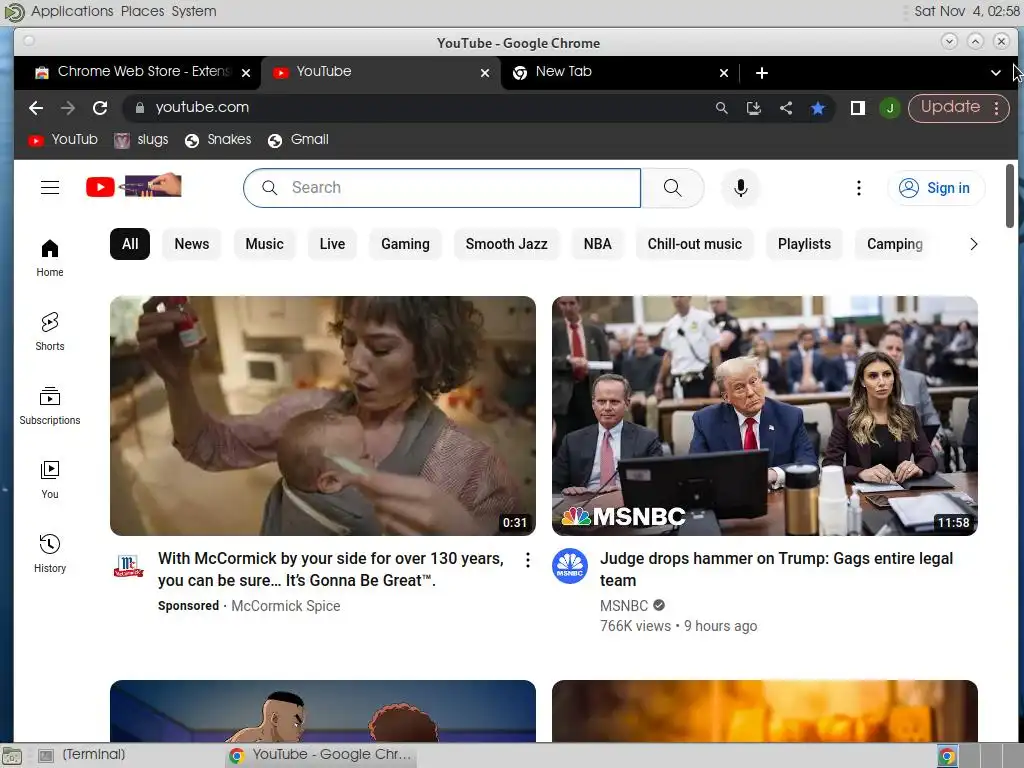Filter by the Camping chip
This screenshot has height=768, width=1024.
coord(895,244)
